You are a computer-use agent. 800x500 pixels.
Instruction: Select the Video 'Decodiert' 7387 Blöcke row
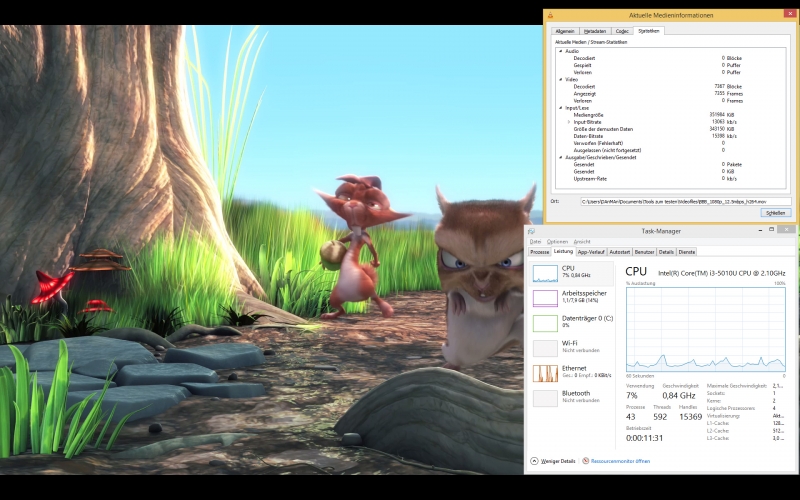[x=672, y=87]
